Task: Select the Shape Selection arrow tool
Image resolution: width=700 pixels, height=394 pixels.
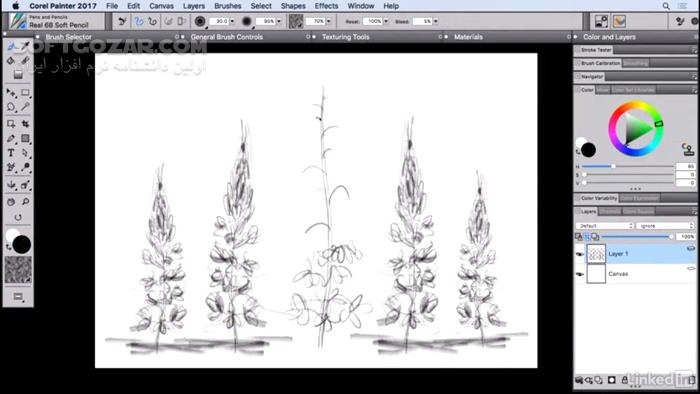Action: pyautogui.click(x=25, y=153)
